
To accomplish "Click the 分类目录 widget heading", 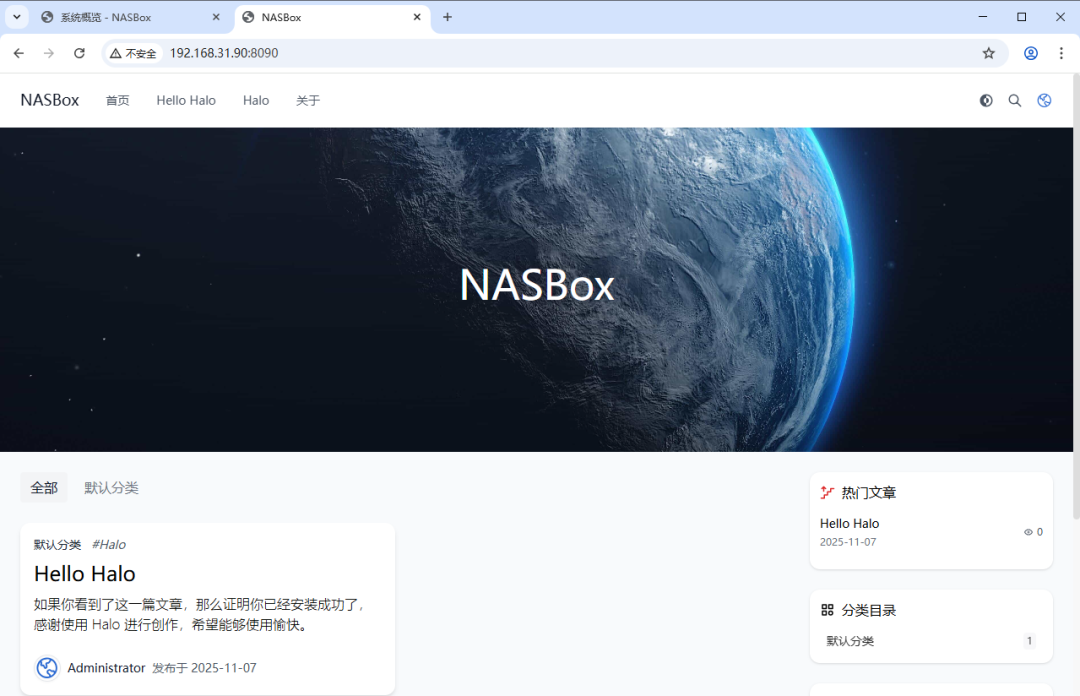I will click(x=869, y=610).
